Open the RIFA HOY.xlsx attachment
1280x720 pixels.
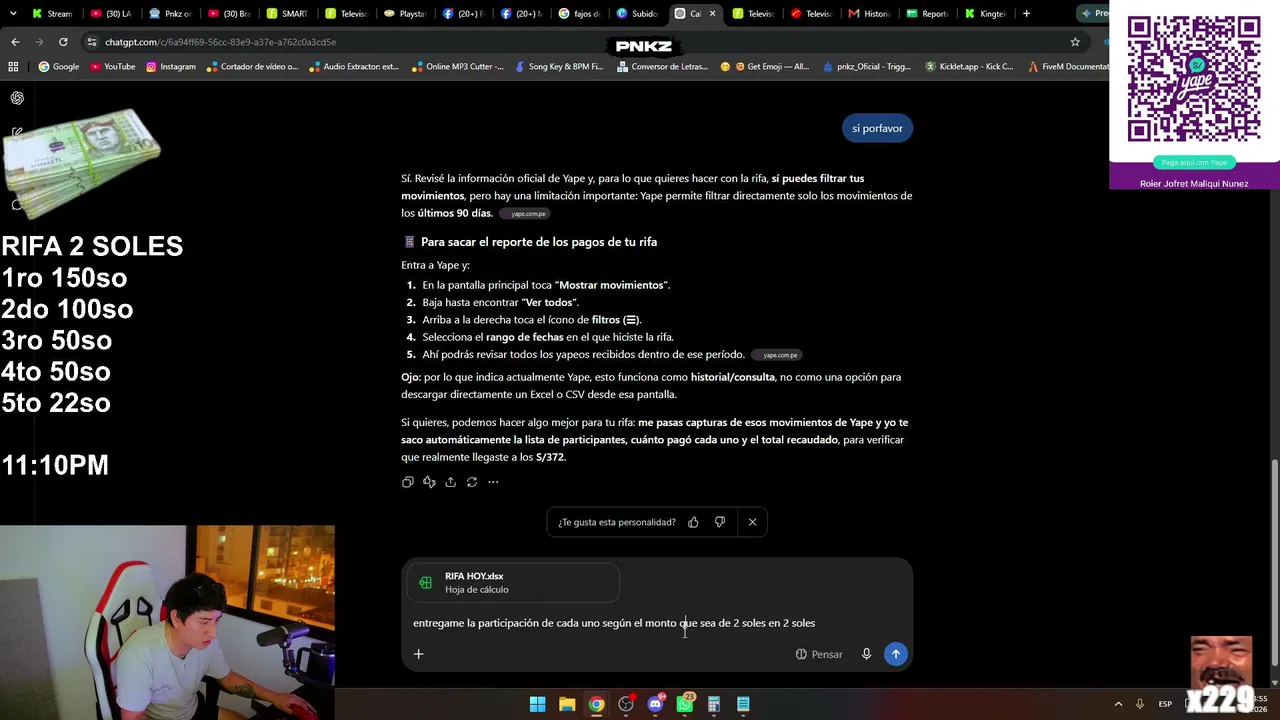click(x=513, y=583)
